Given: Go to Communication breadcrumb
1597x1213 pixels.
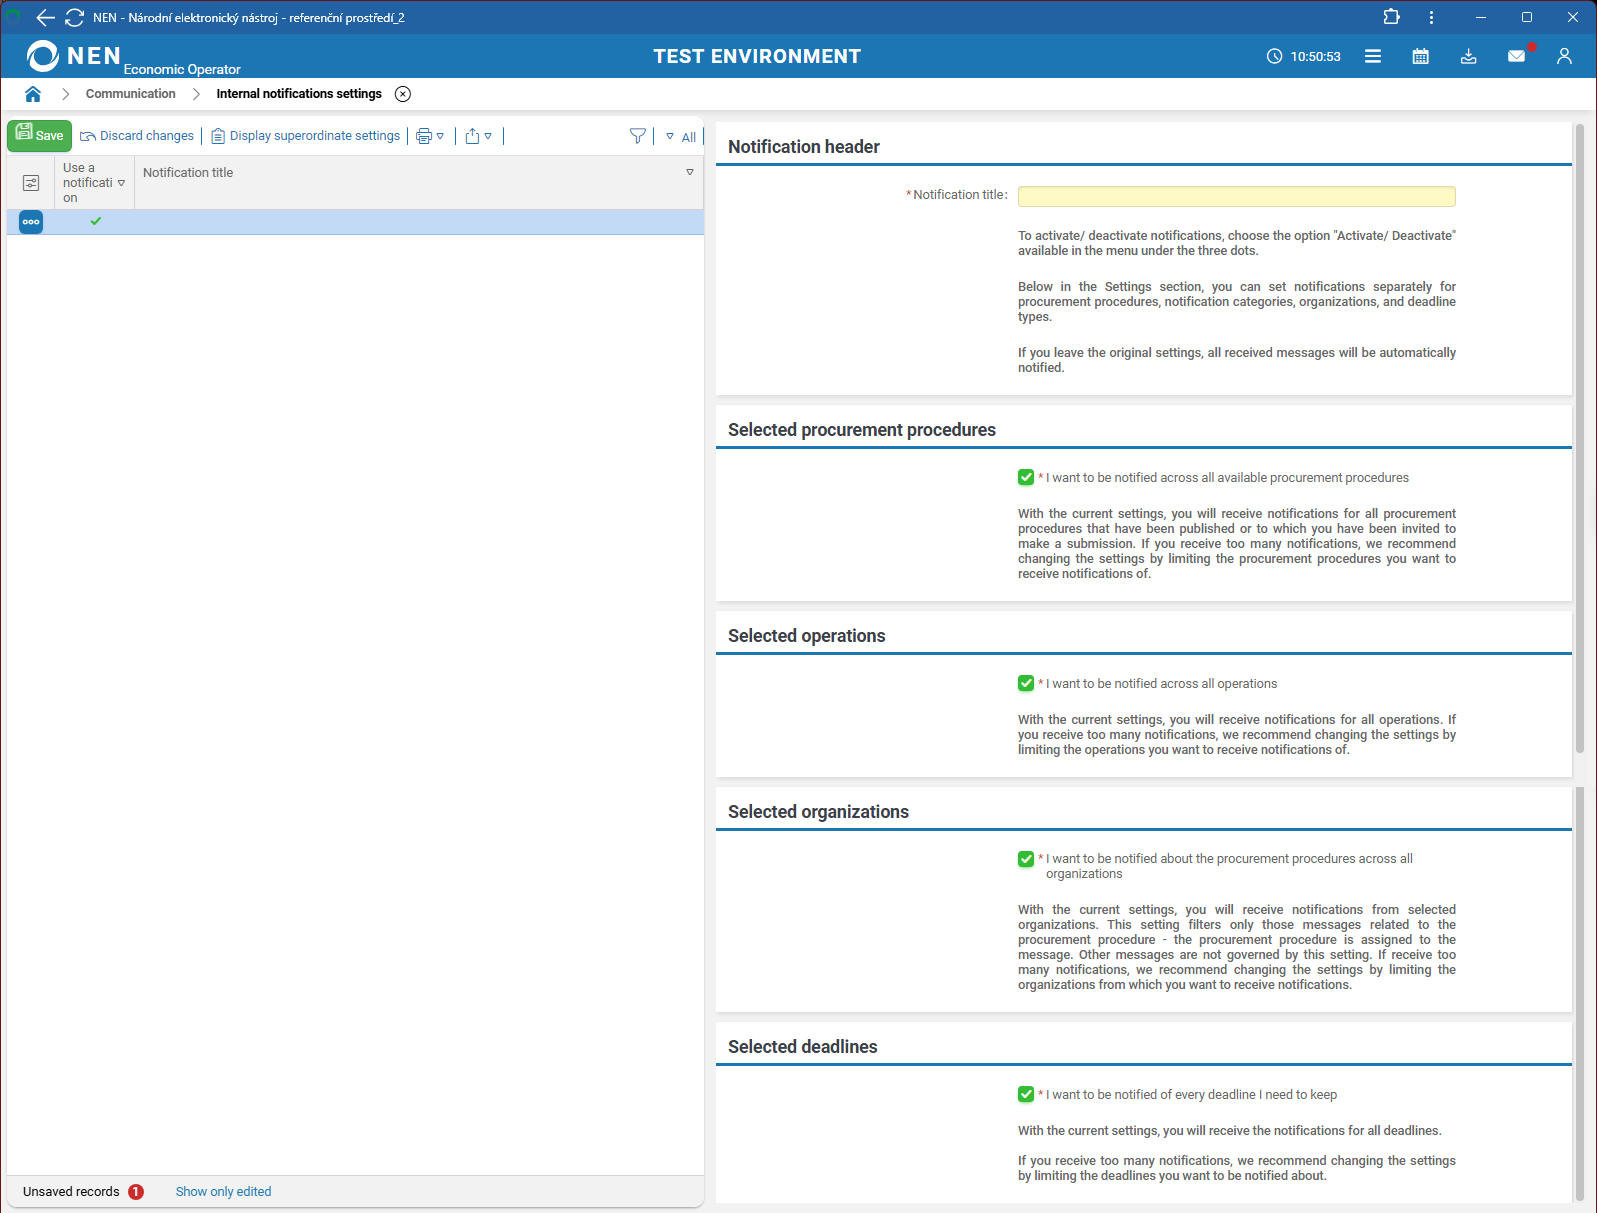Looking at the screenshot, I should [130, 94].
